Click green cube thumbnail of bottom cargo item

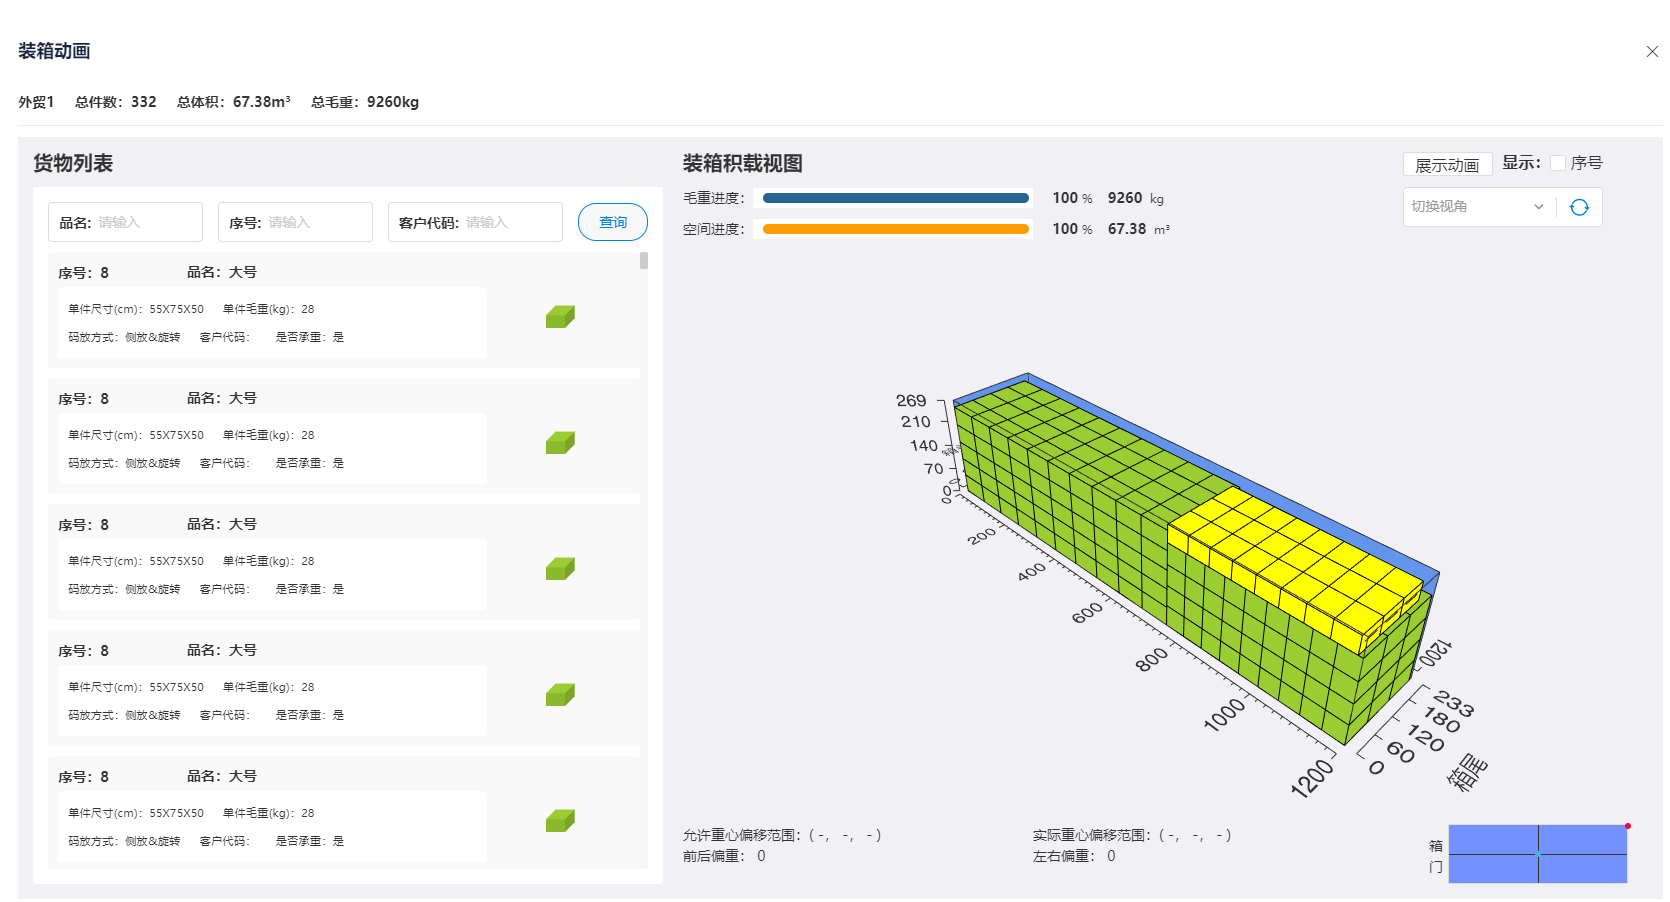click(560, 820)
